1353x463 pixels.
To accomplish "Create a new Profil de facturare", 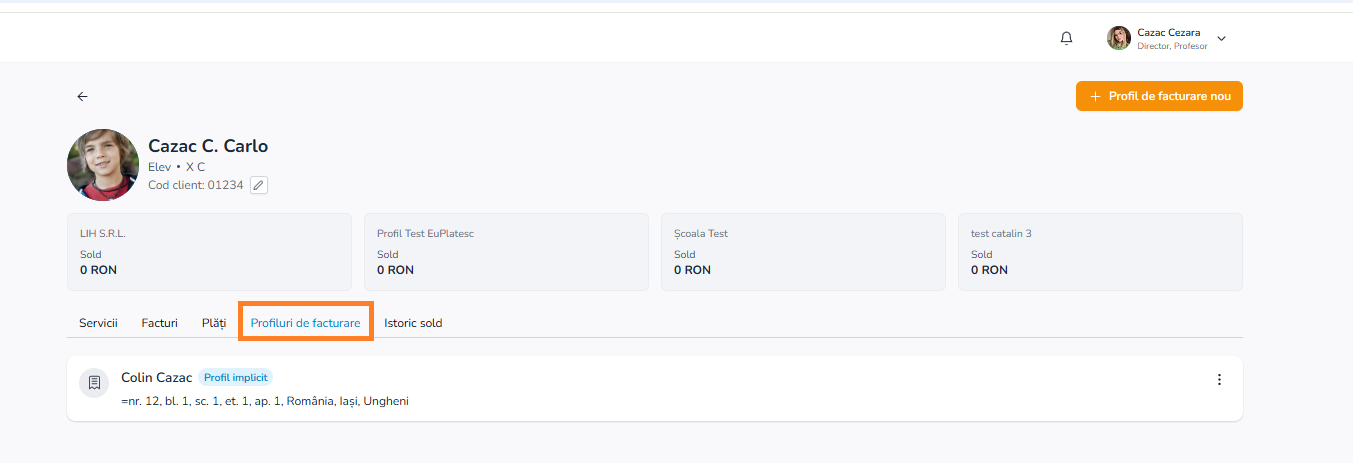I will point(1159,96).
